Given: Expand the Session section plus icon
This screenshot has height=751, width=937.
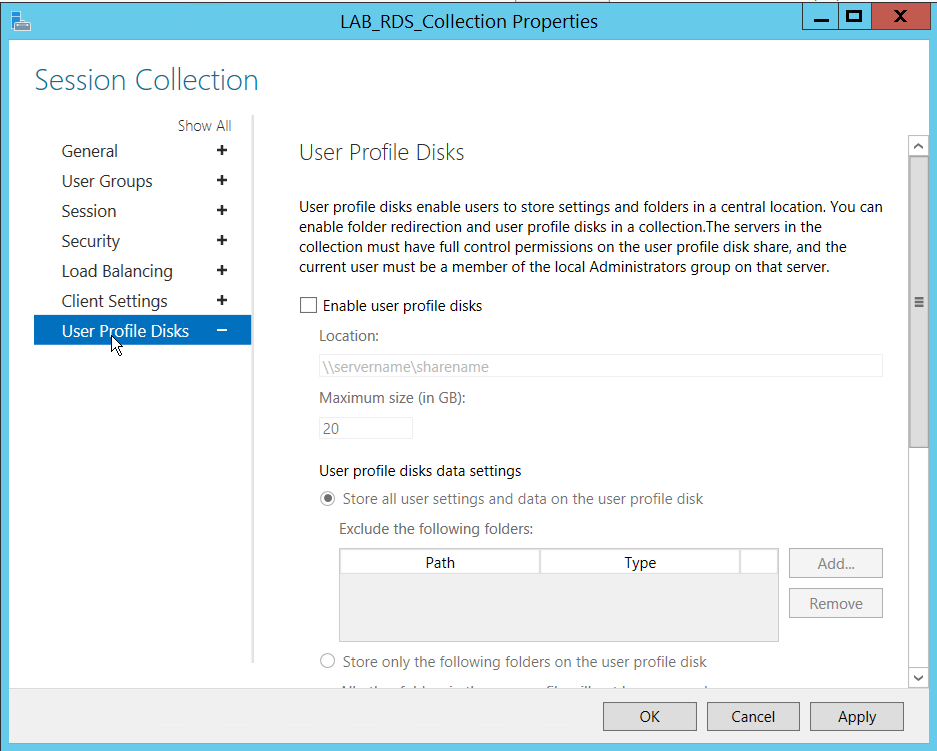Looking at the screenshot, I should point(222,211).
